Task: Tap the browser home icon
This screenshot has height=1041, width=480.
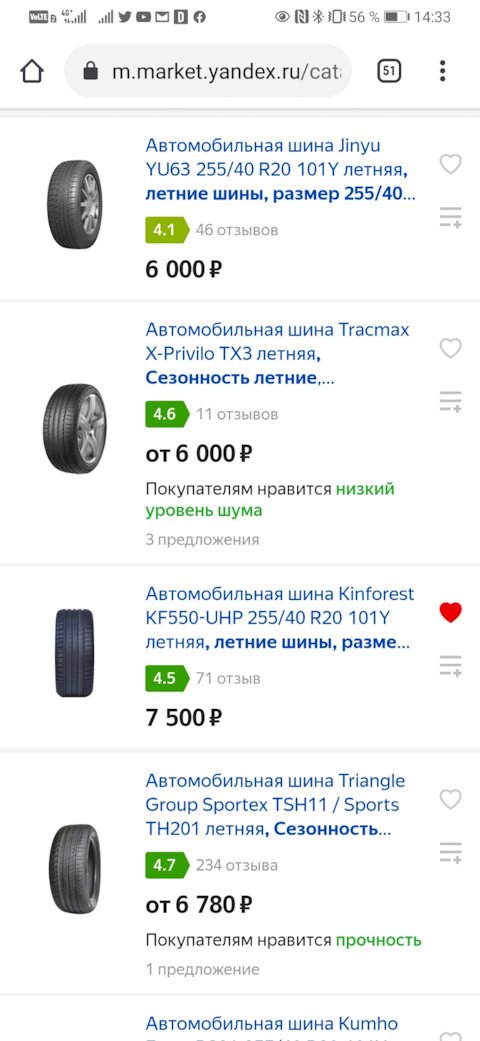Action: point(32,71)
